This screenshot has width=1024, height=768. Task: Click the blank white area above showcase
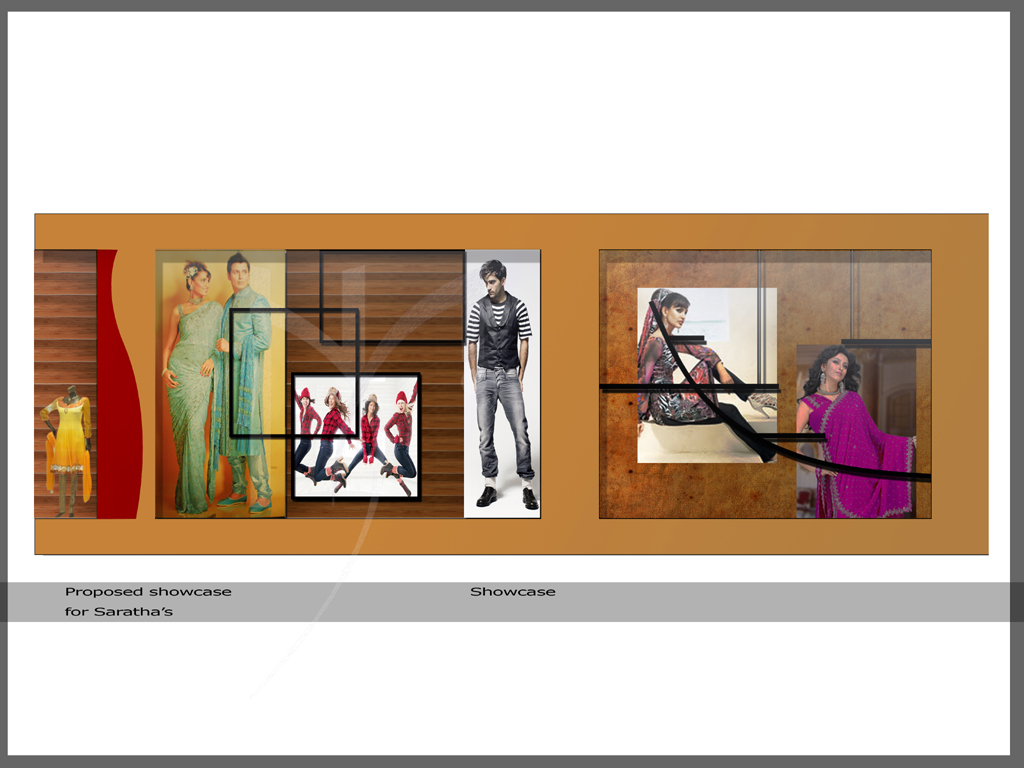pyautogui.click(x=510, y=110)
